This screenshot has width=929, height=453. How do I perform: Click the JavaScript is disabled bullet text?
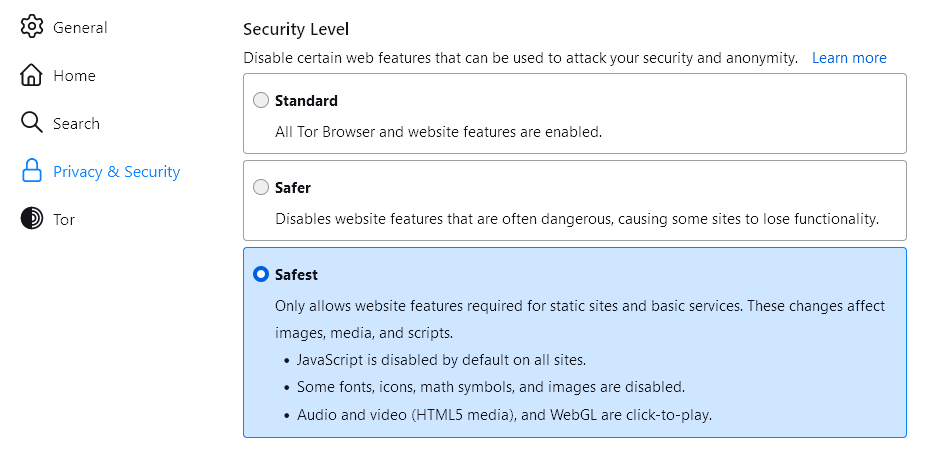tap(441, 360)
